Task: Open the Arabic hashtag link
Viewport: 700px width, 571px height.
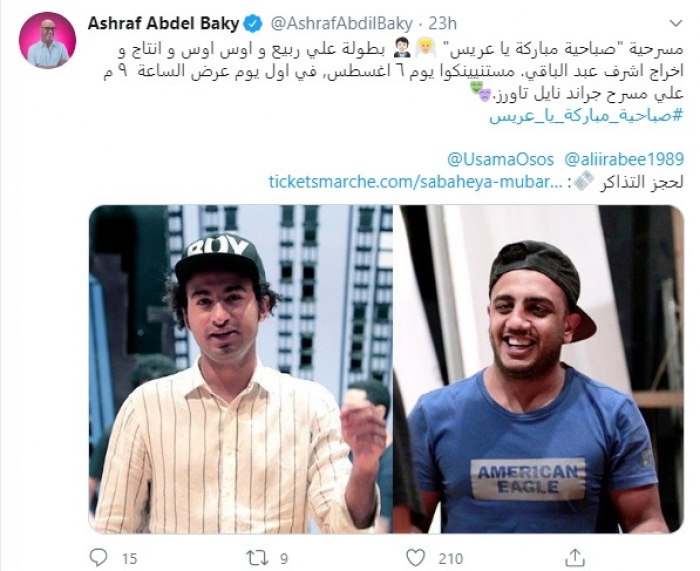Action: (x=586, y=115)
